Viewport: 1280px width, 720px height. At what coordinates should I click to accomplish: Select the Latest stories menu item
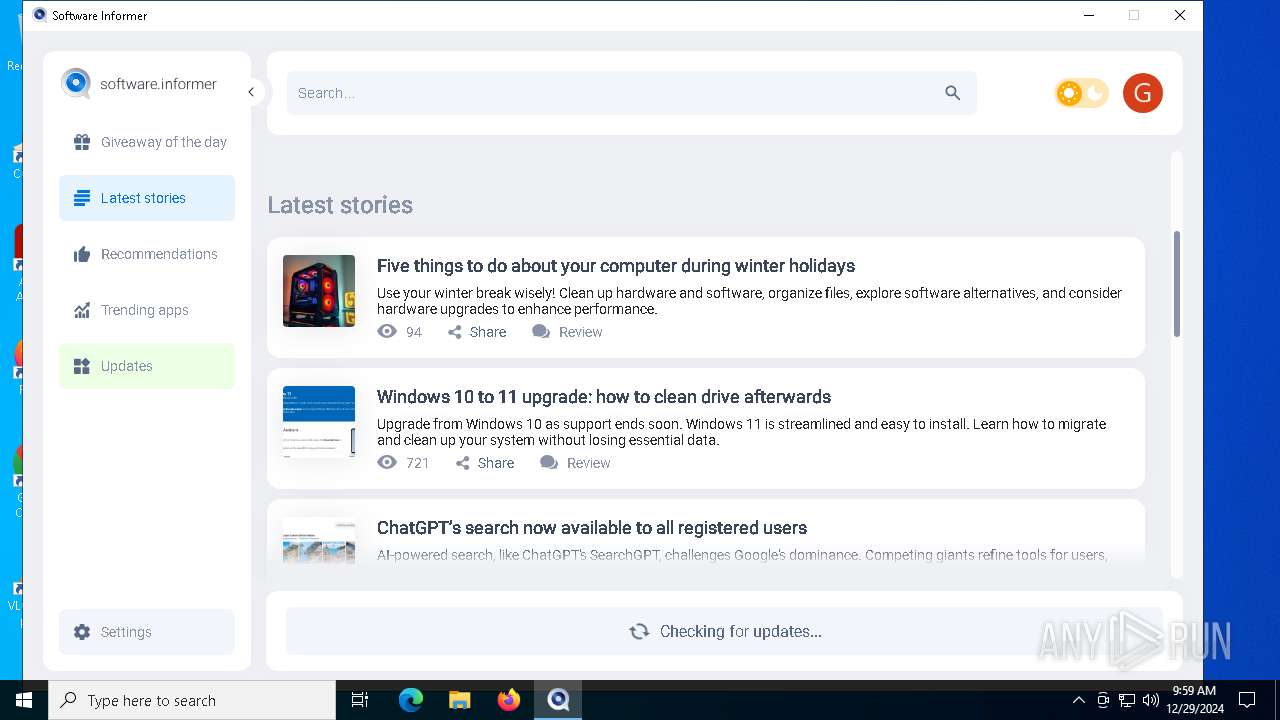[x=147, y=198]
